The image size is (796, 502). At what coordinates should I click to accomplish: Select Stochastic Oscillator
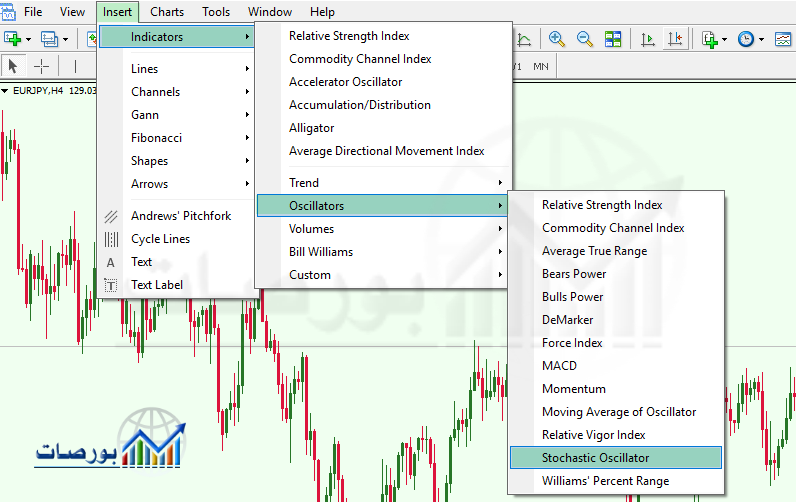point(616,458)
